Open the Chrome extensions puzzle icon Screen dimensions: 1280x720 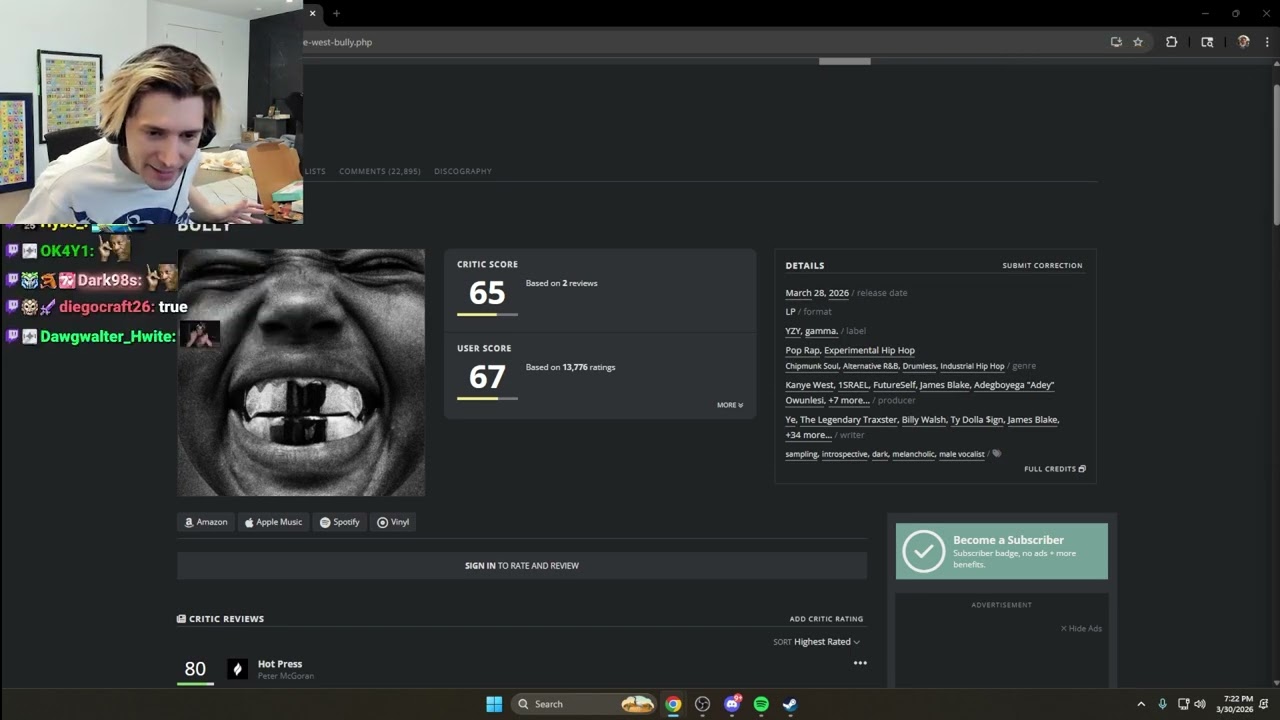(1171, 42)
